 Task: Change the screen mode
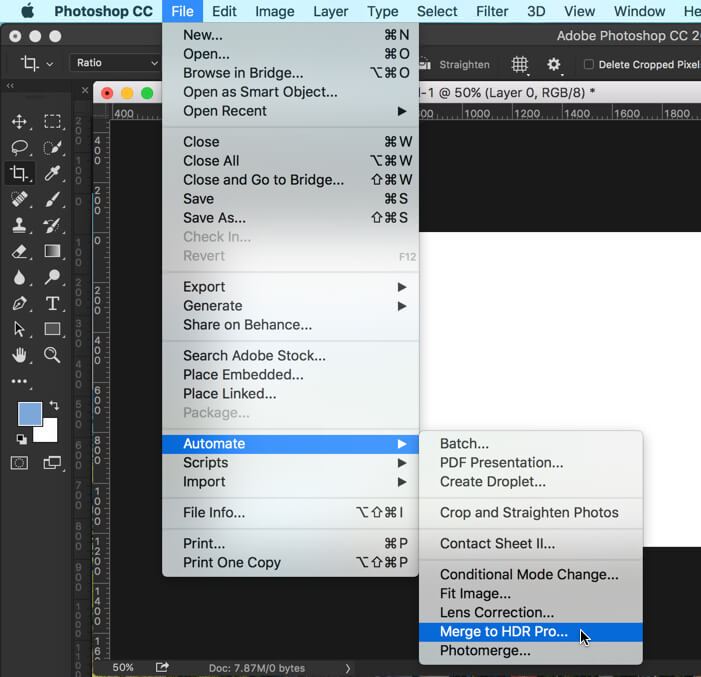pos(52,463)
